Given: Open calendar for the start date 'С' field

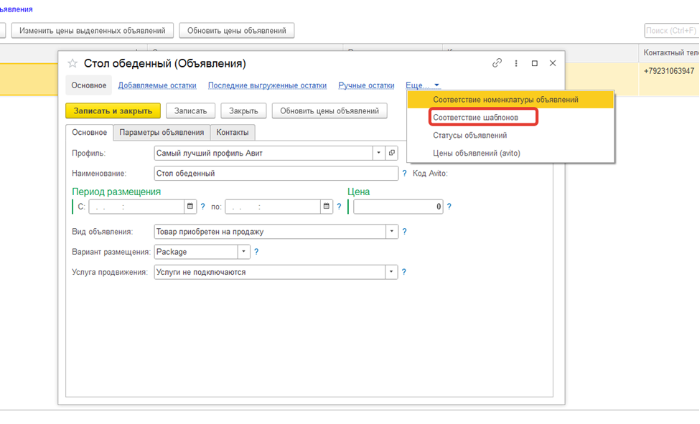Looking at the screenshot, I should click(x=190, y=207).
